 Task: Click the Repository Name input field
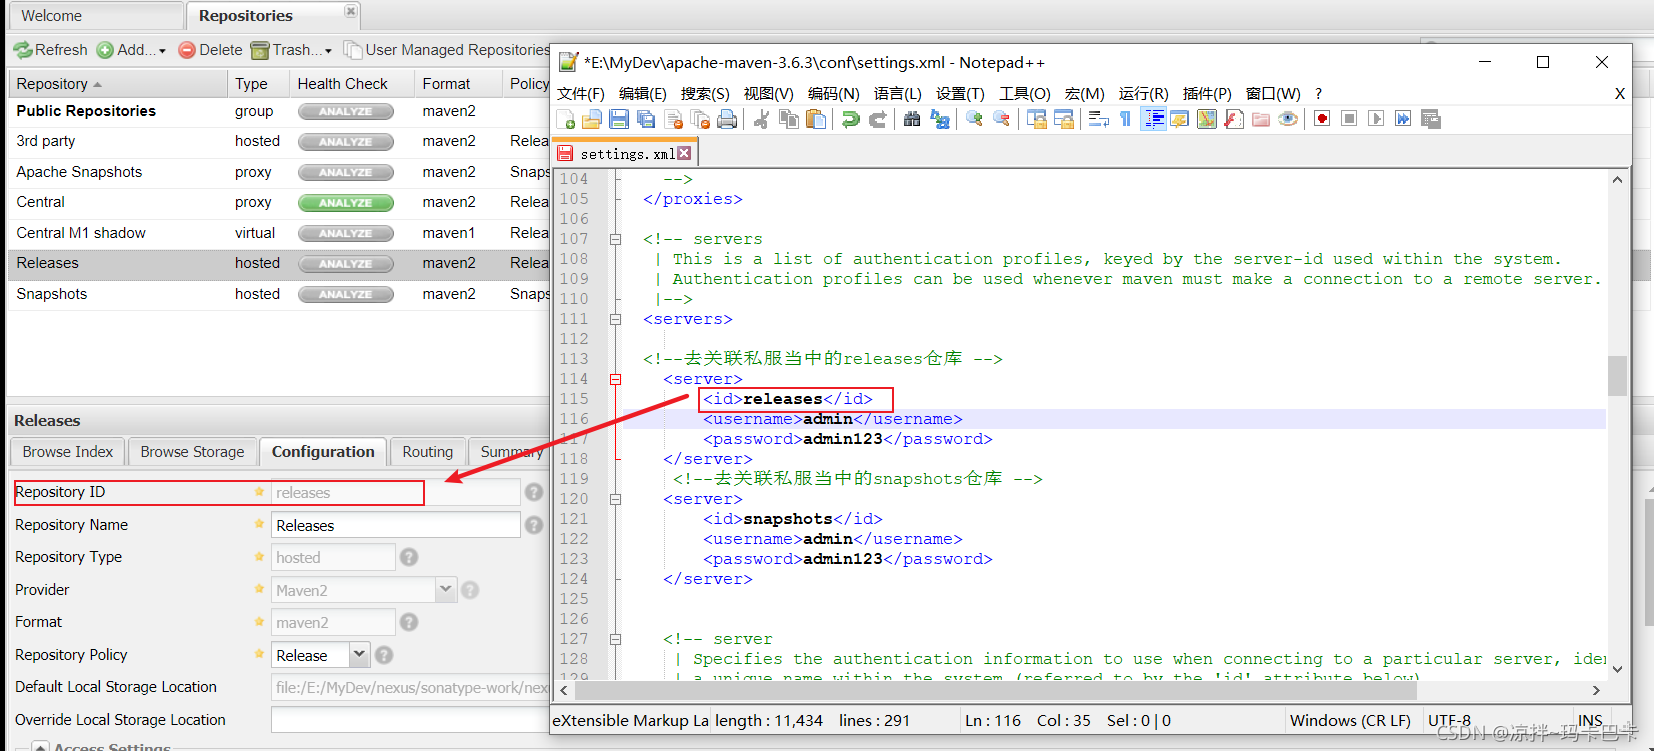click(396, 525)
